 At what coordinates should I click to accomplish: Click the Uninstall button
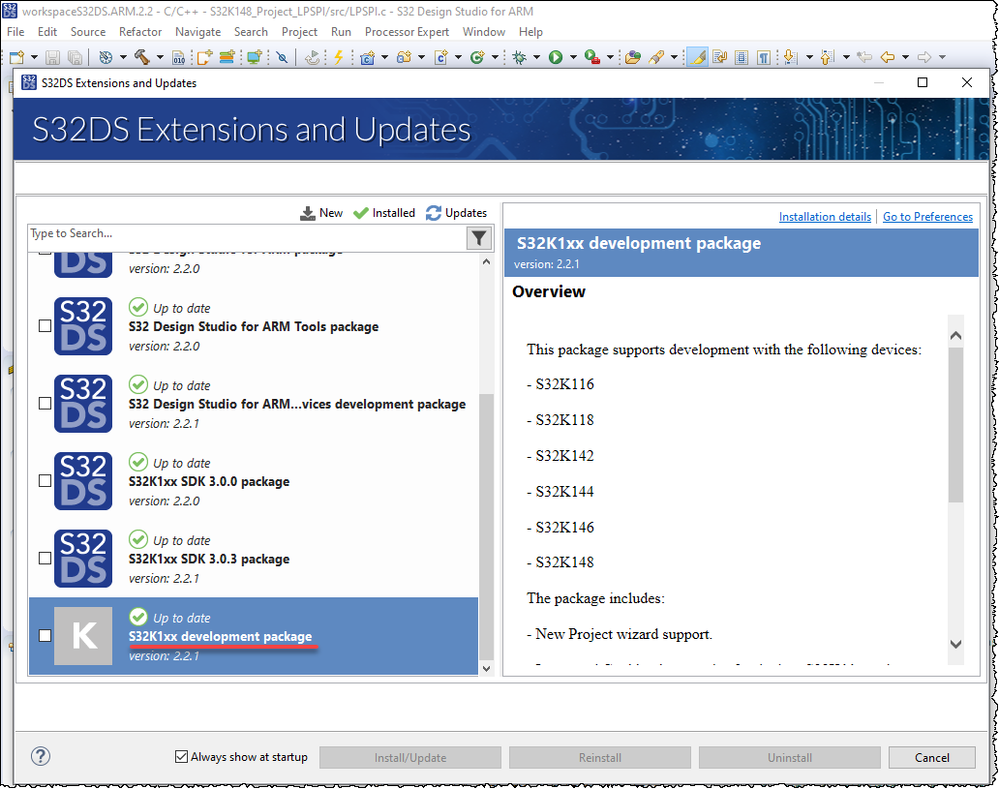pos(789,758)
